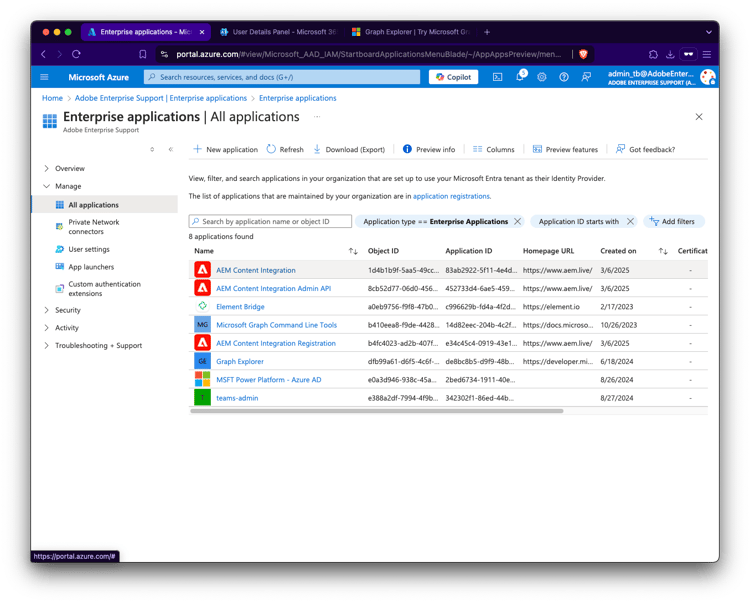The width and height of the screenshot is (750, 603).
Task: Open the Columns chooser
Action: coord(494,149)
